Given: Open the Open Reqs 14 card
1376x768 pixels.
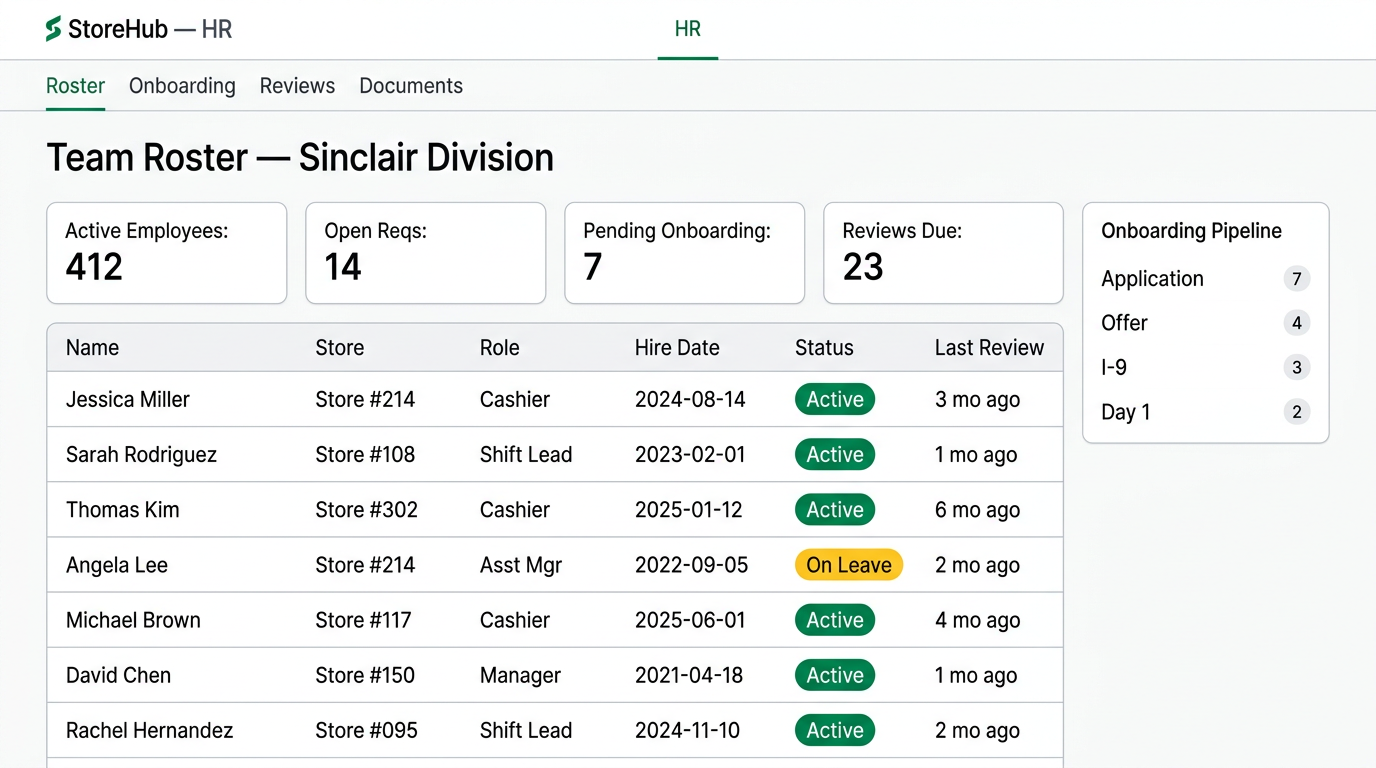Looking at the screenshot, I should pos(426,253).
